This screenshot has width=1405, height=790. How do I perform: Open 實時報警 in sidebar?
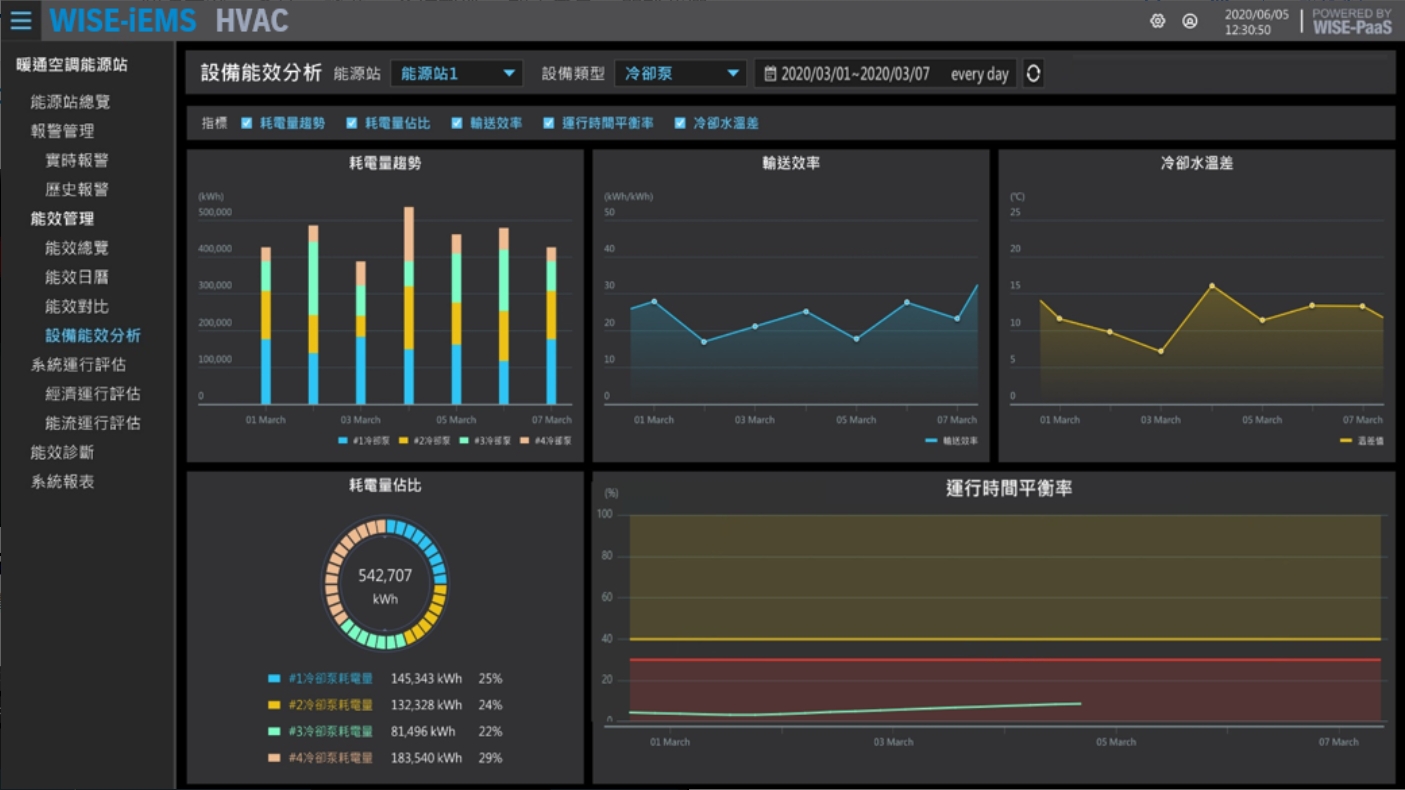[77, 160]
